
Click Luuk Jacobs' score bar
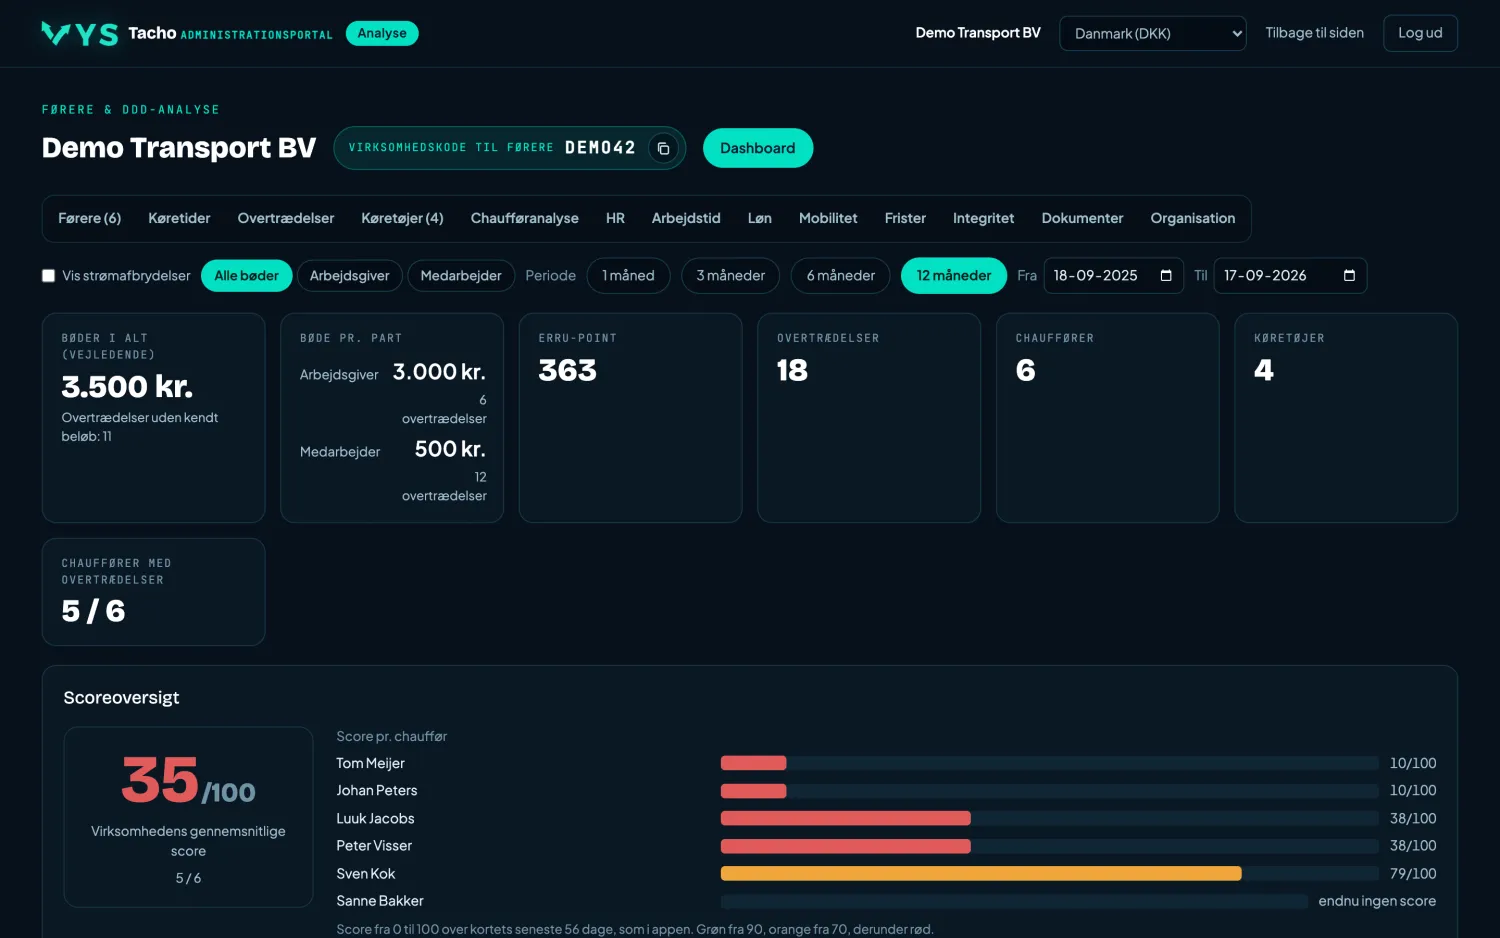[x=846, y=818]
